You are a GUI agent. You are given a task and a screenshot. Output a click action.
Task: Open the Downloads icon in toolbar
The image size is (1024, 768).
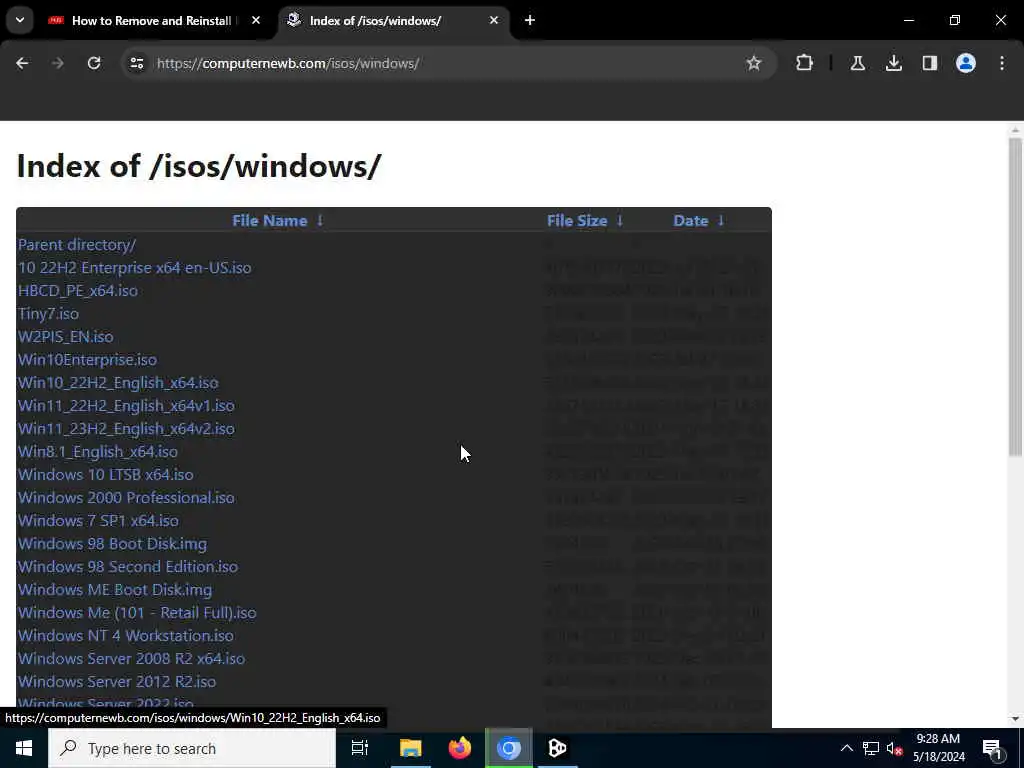pos(893,63)
